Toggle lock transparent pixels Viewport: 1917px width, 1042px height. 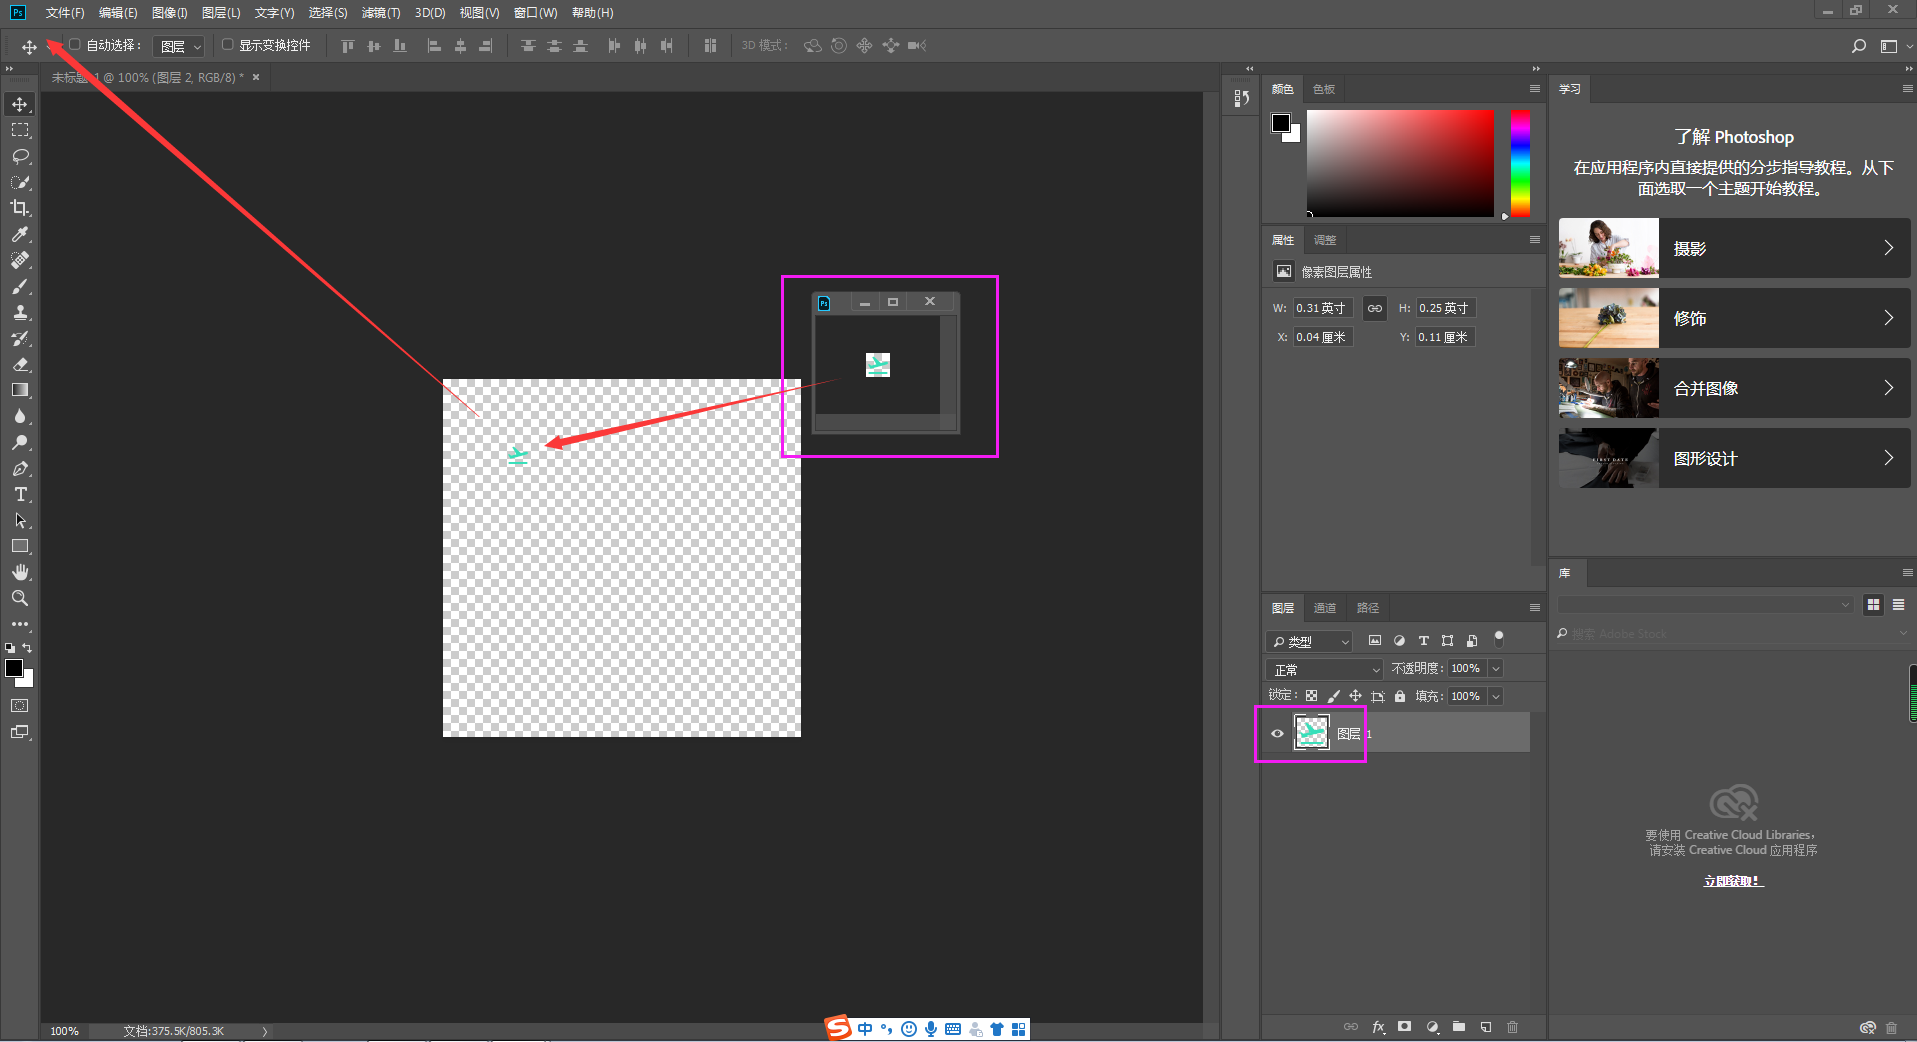pos(1311,696)
